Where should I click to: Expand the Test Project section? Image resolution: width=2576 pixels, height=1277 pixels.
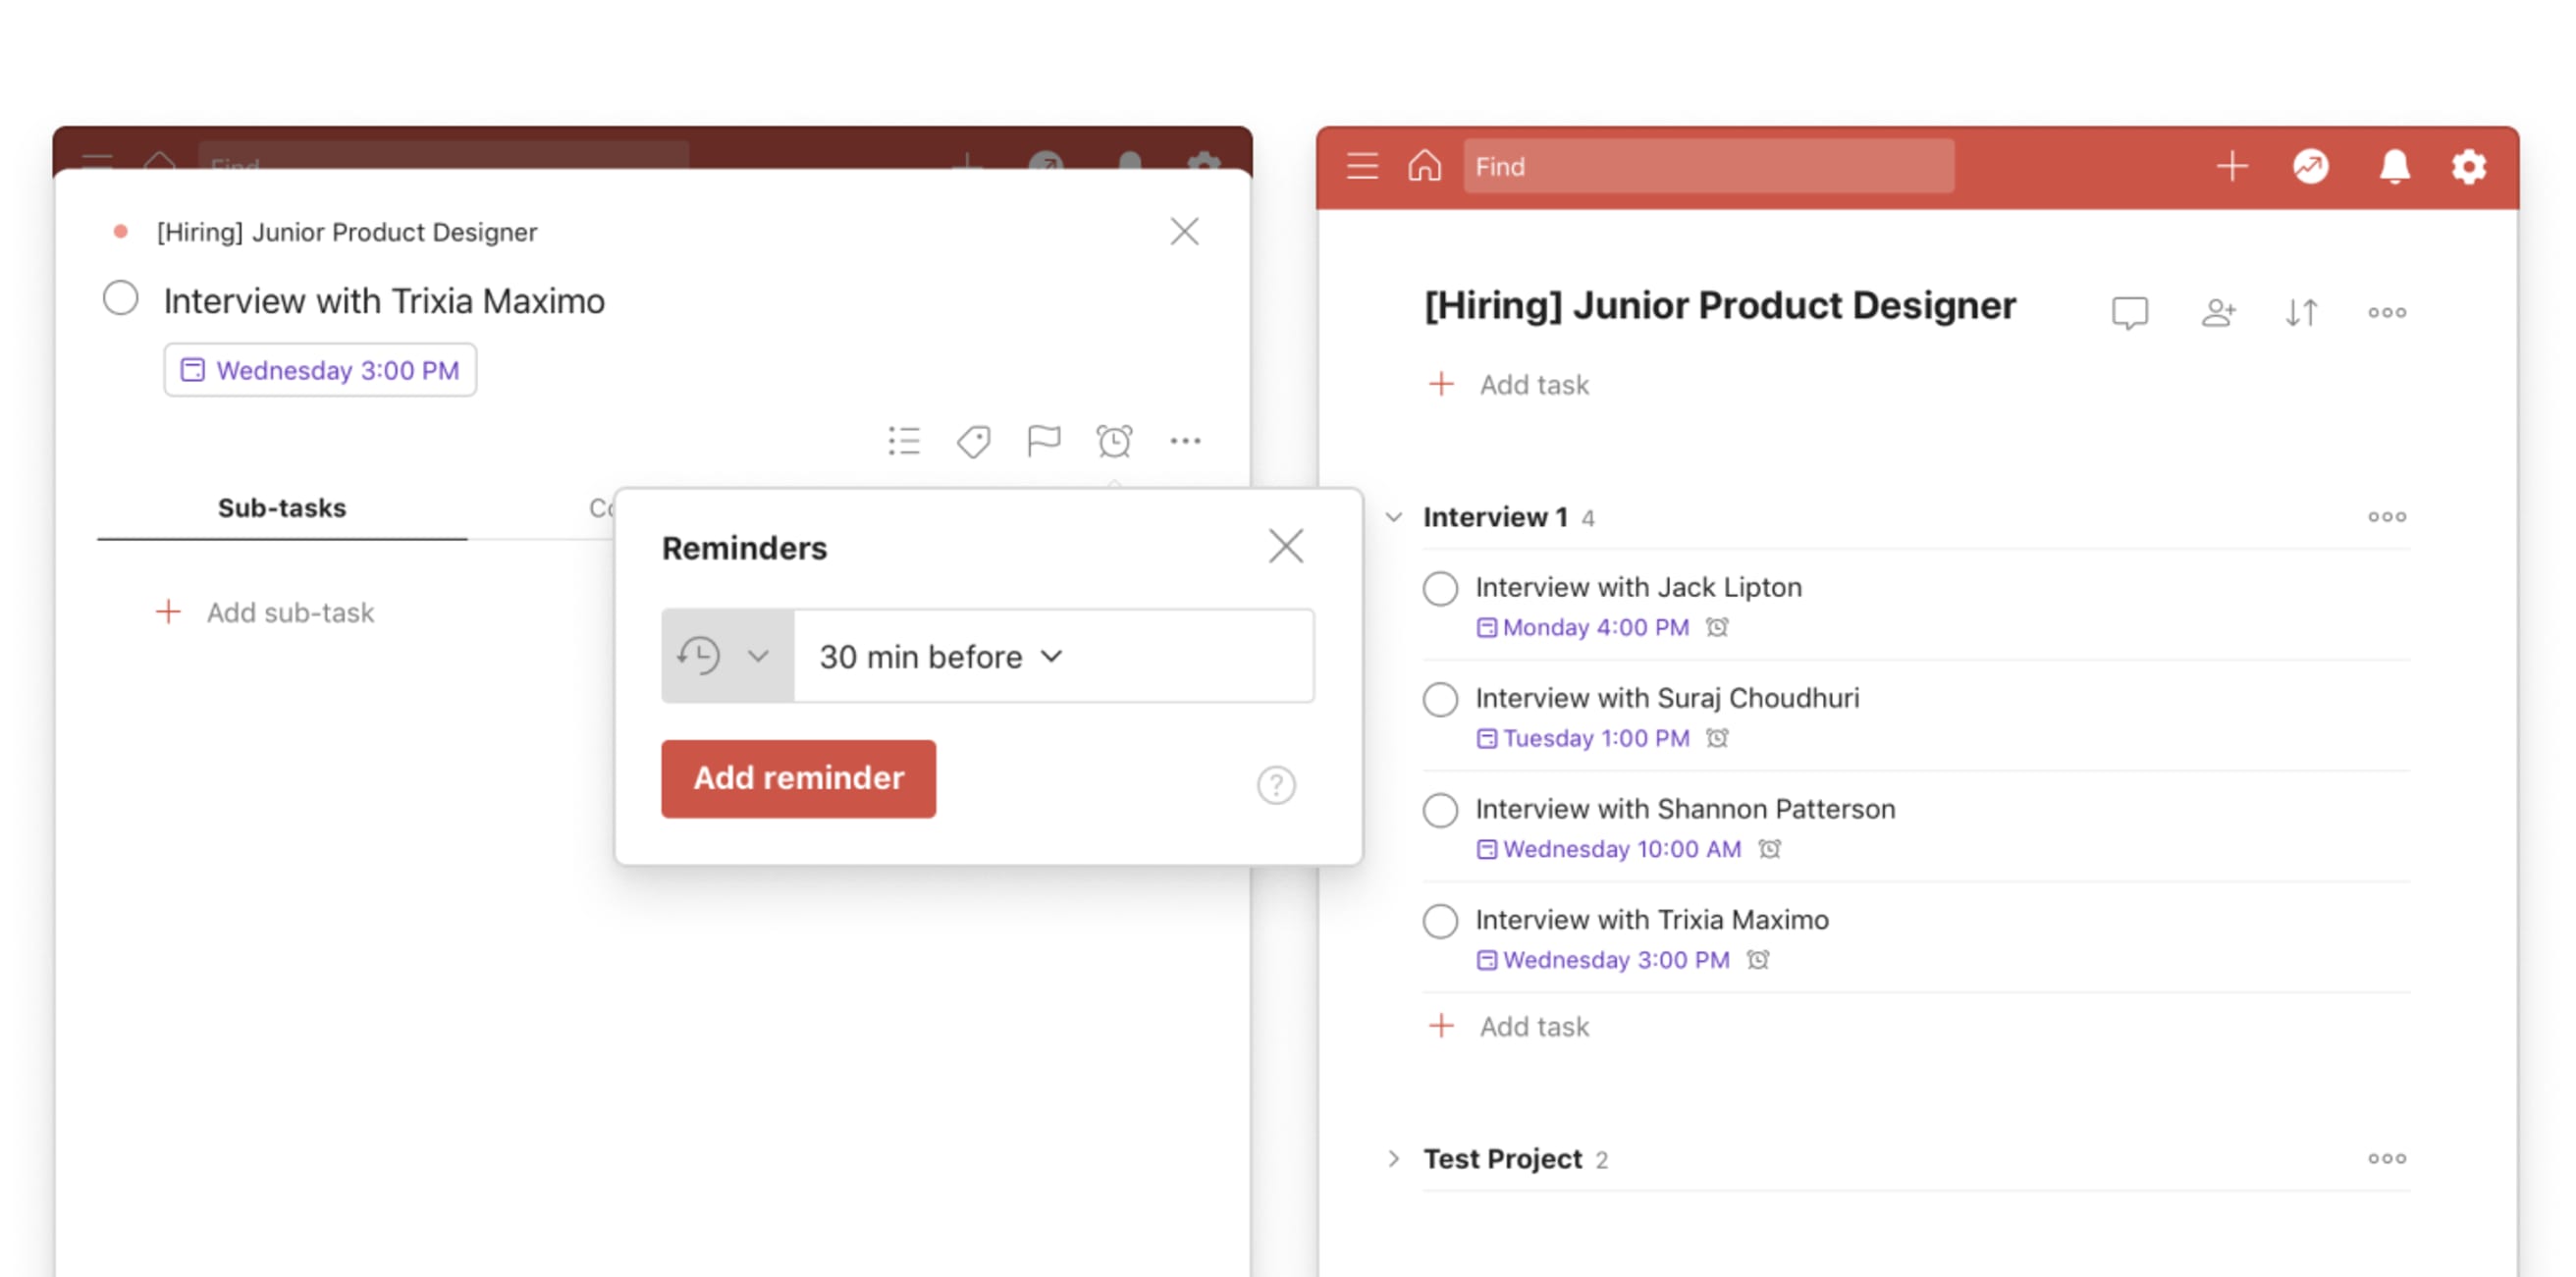pyautogui.click(x=1393, y=1158)
